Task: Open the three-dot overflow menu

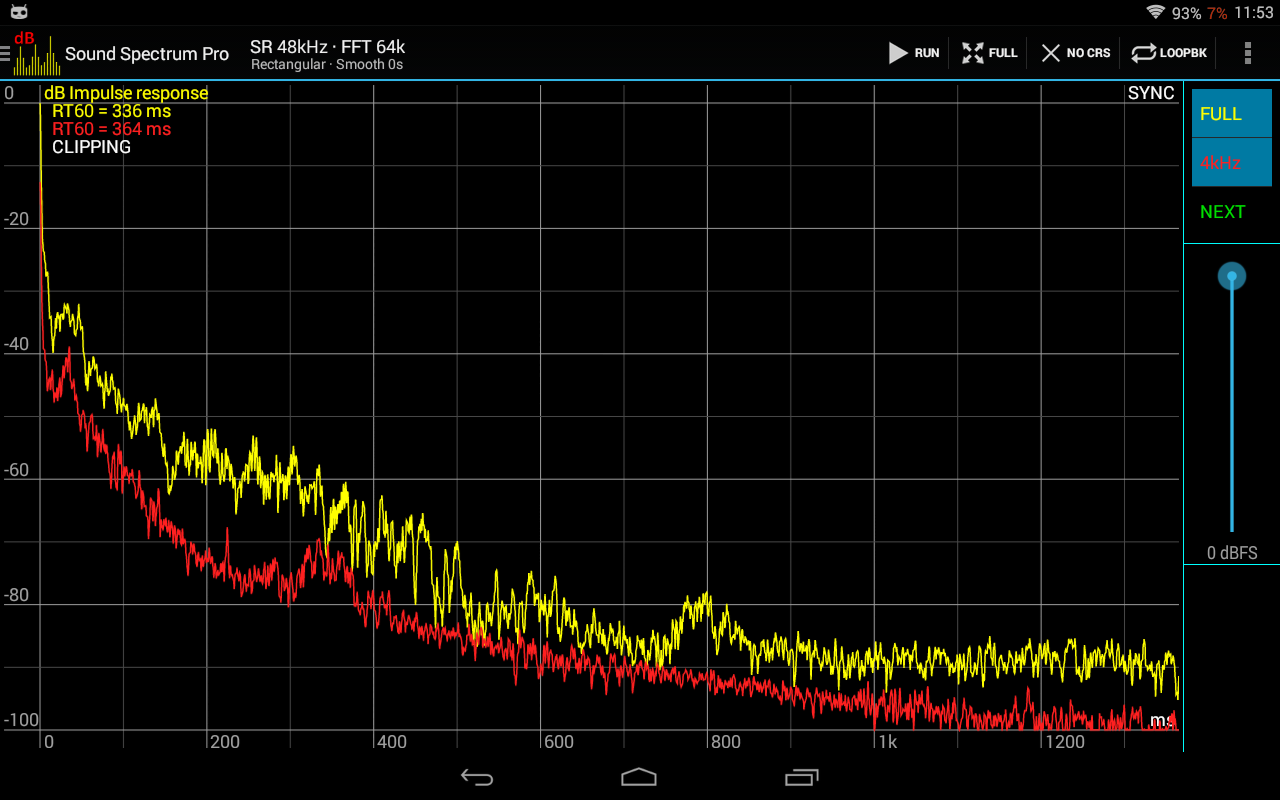Action: click(1247, 53)
